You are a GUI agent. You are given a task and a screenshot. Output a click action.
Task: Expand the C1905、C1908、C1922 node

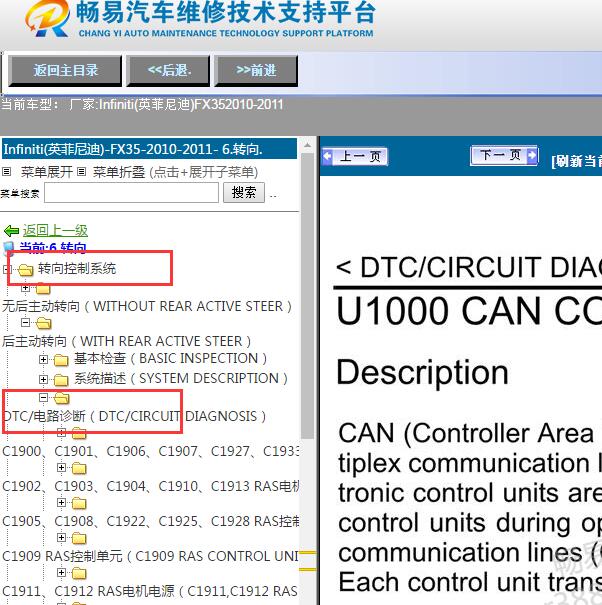coord(61,503)
